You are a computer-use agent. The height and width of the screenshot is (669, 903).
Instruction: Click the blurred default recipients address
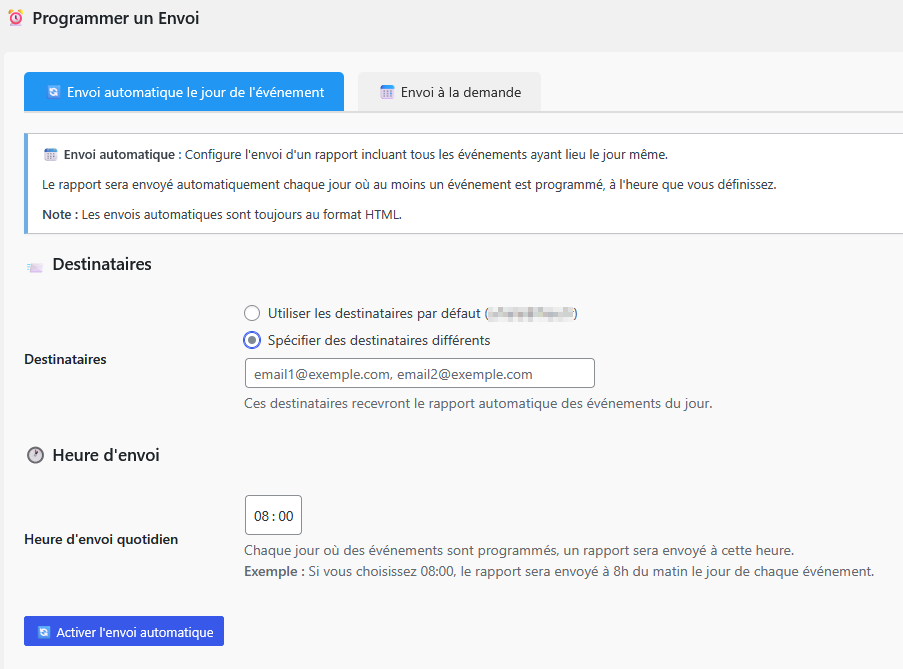click(531, 313)
